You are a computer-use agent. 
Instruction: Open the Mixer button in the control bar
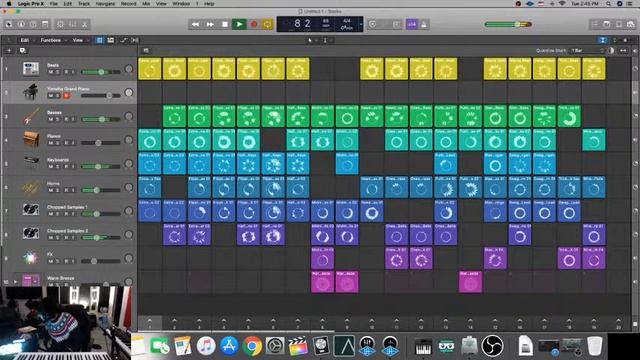pyautogui.click(x=73, y=24)
